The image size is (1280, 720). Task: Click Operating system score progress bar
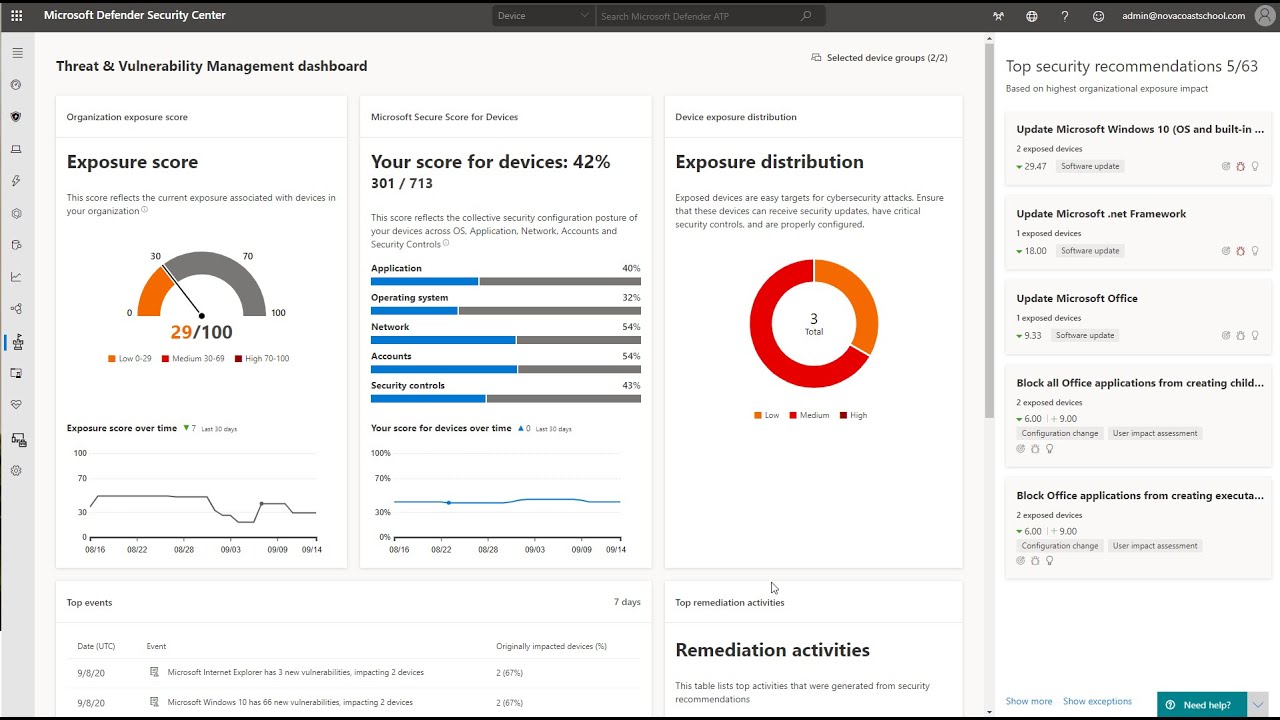click(506, 311)
